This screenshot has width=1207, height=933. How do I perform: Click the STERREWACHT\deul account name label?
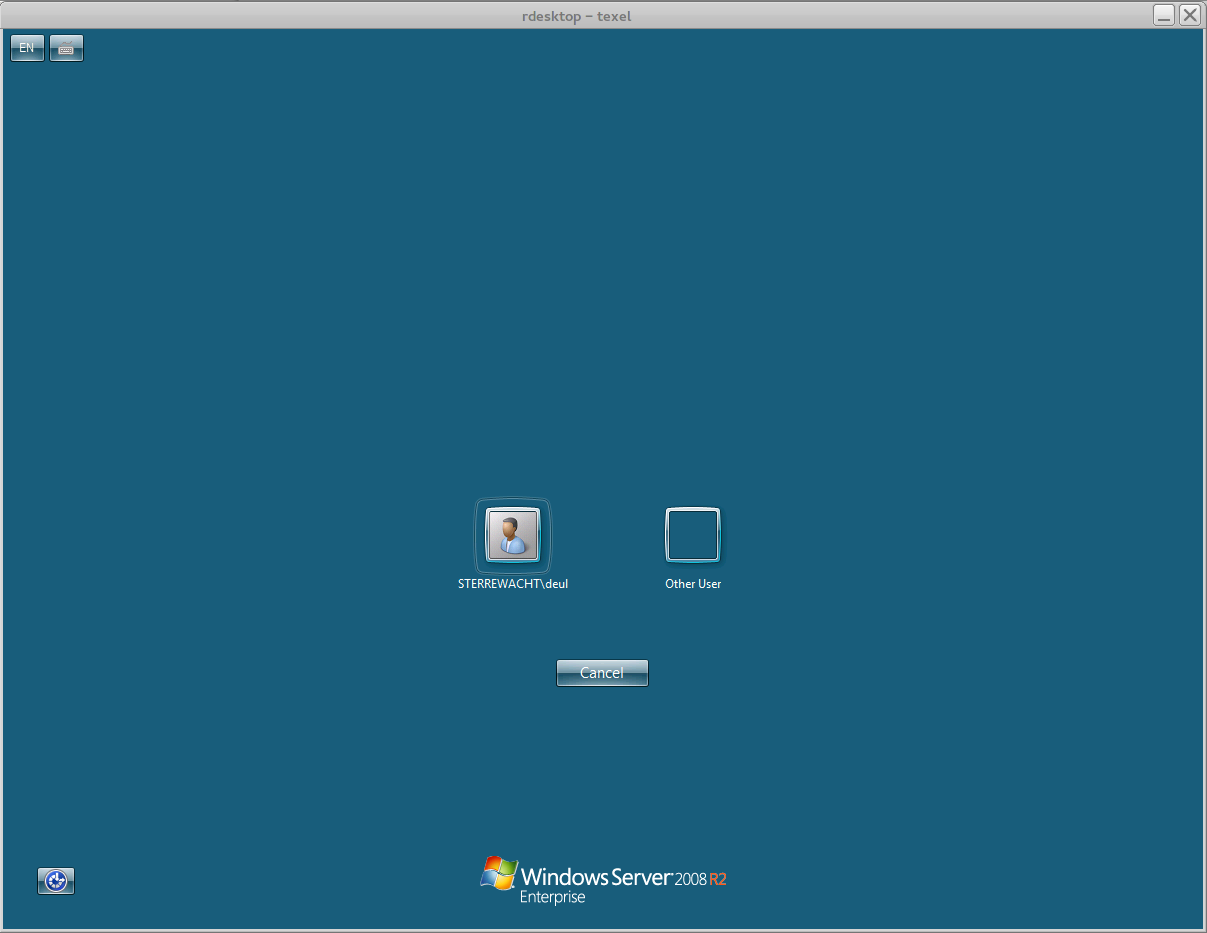tap(513, 584)
